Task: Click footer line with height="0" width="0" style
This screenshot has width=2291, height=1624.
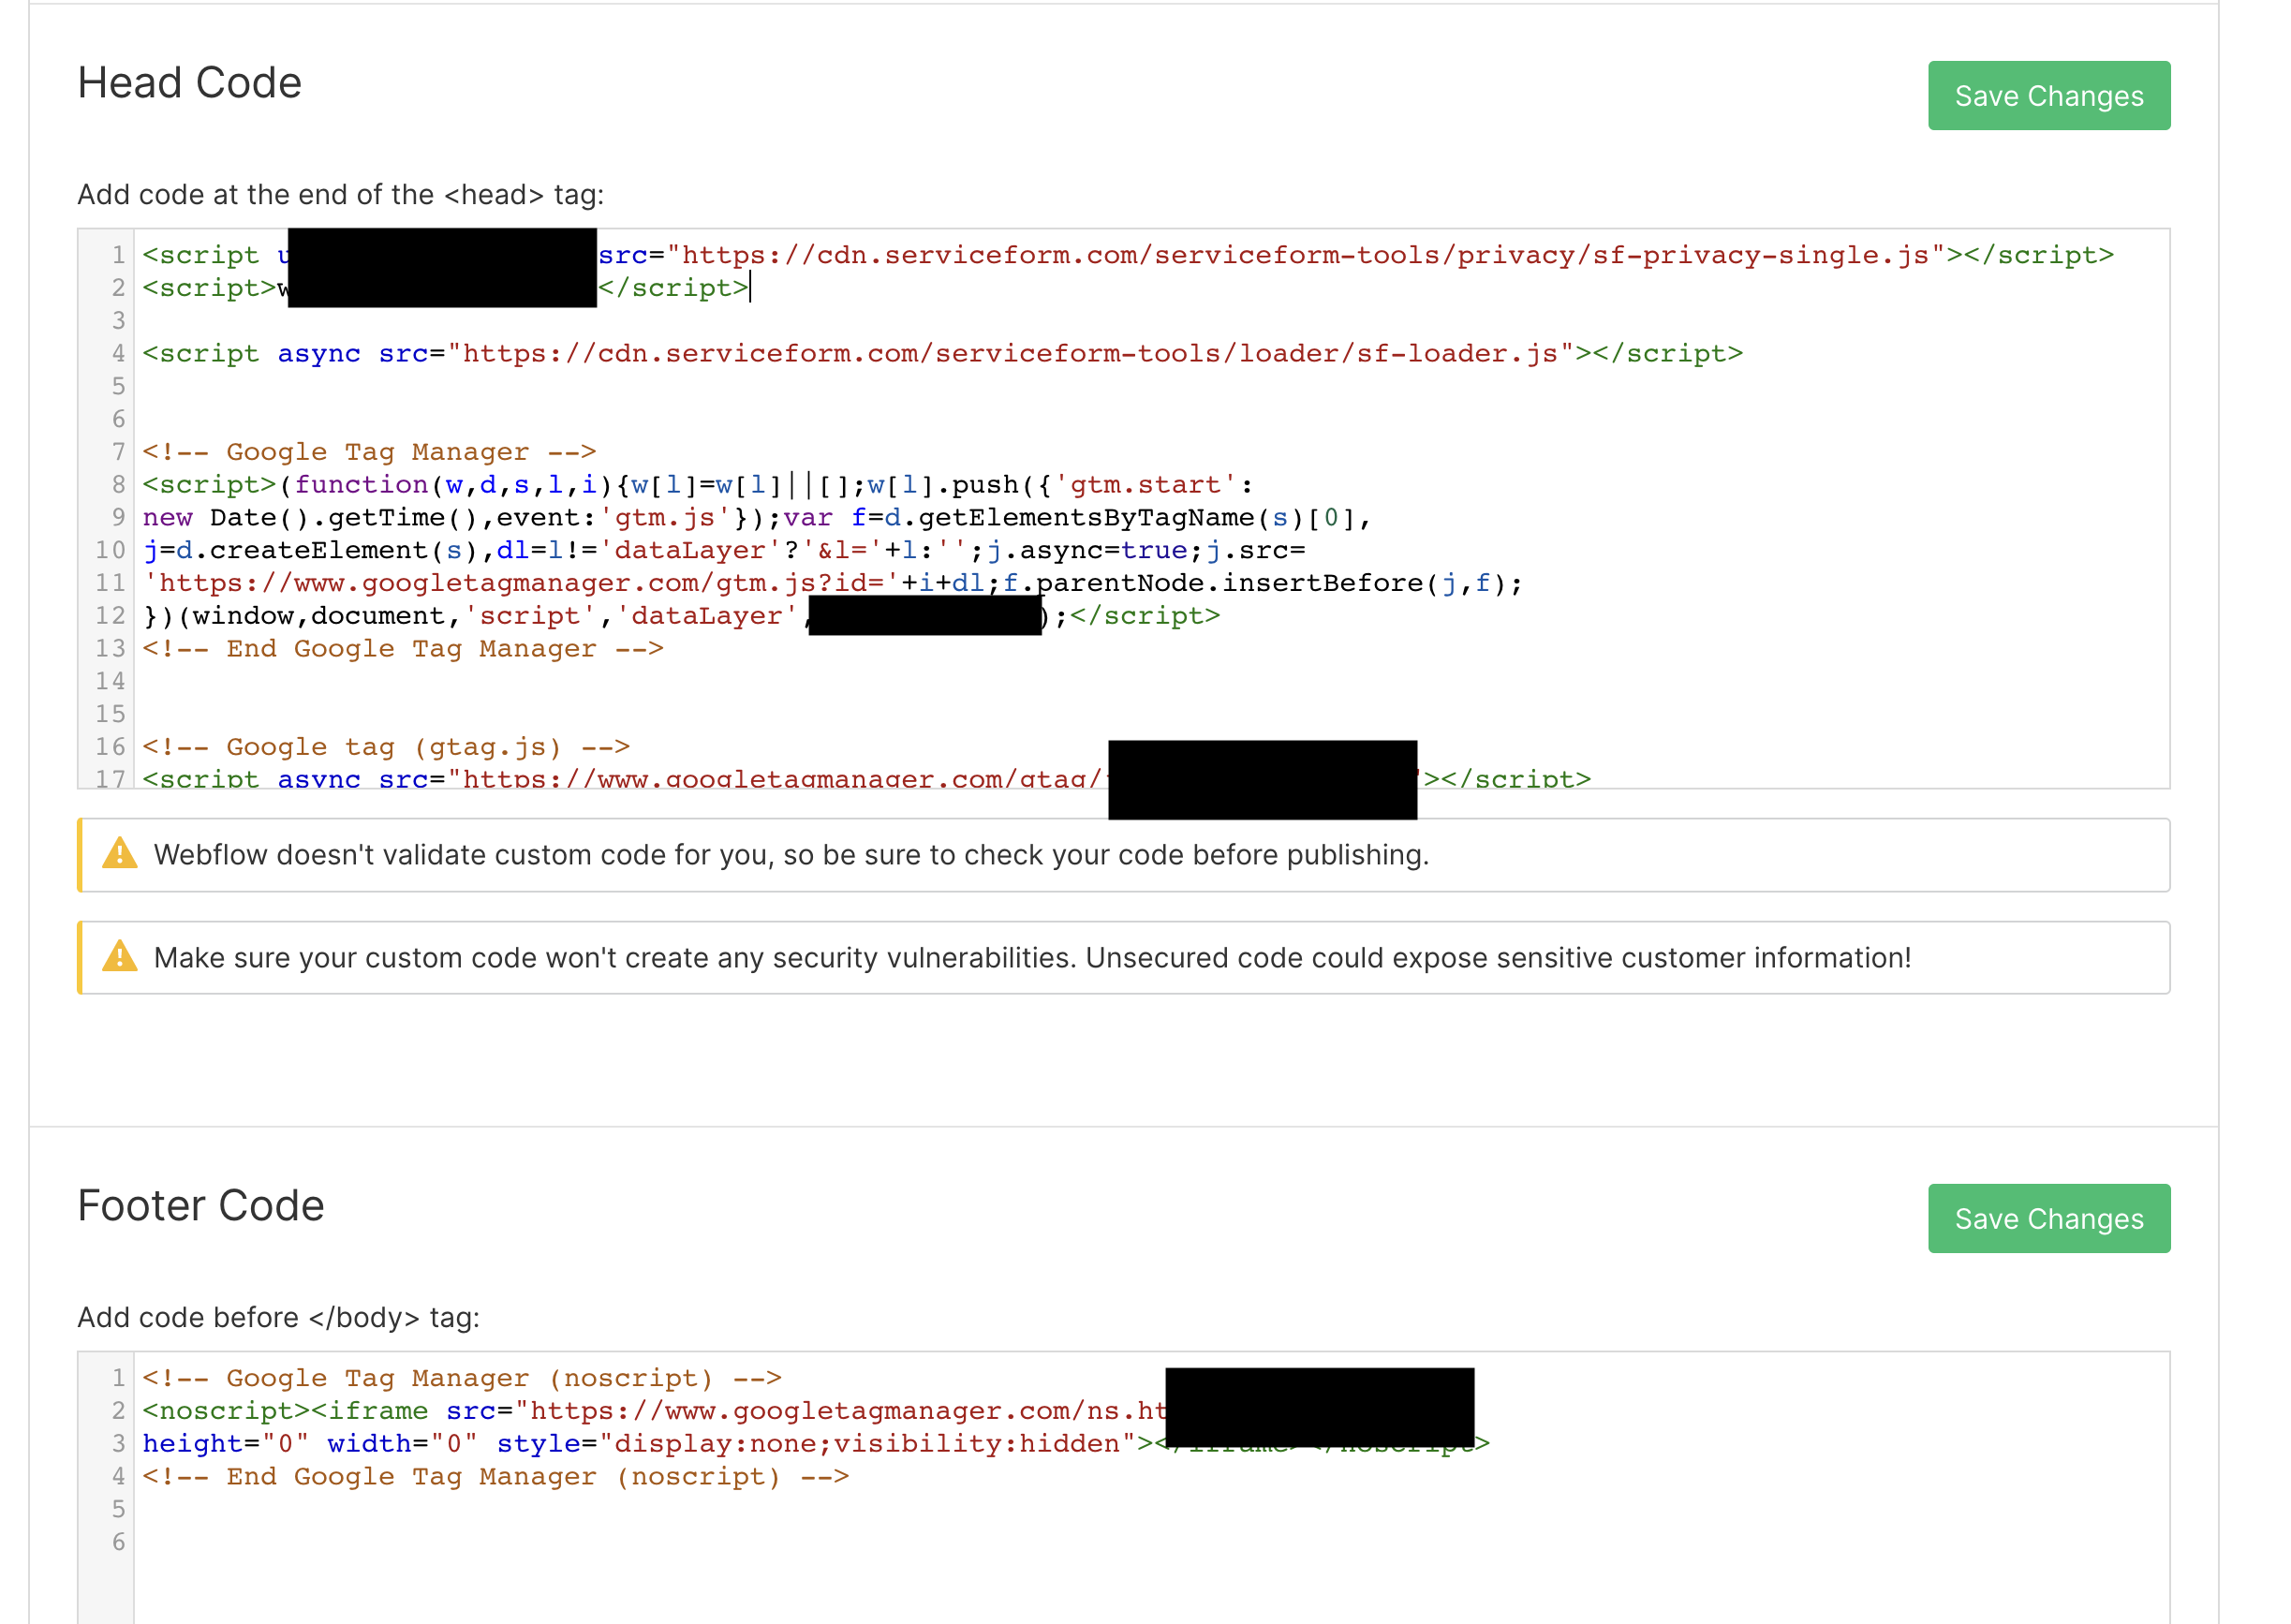Action: 815,1443
